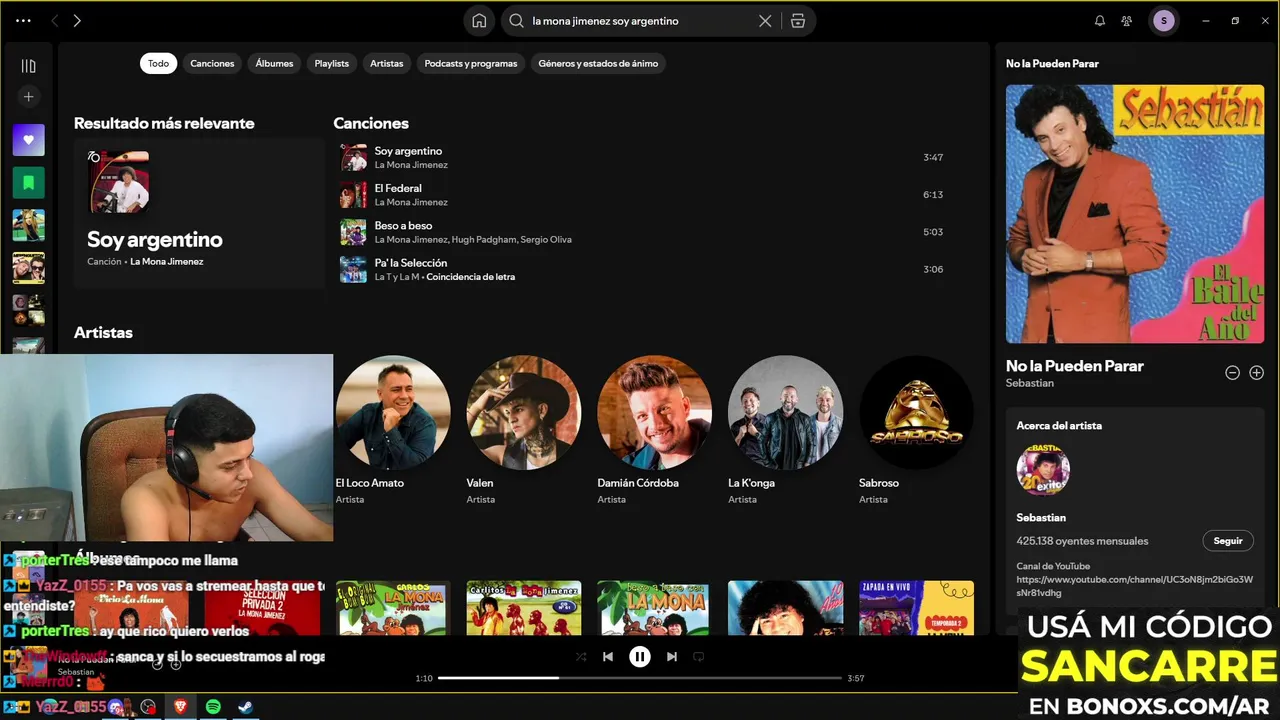This screenshot has height=720, width=1280.
Task: Play Beso a beso in Canciones list
Action: (x=642, y=232)
